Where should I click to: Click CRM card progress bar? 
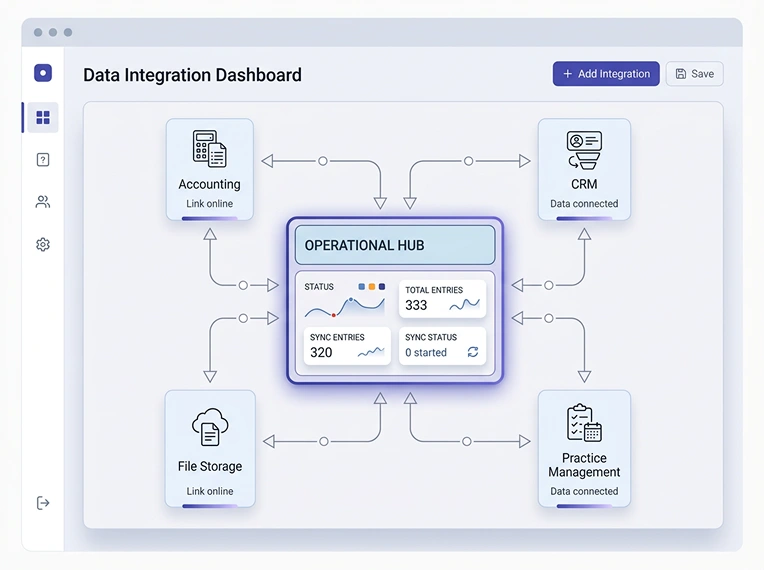tap(584, 219)
